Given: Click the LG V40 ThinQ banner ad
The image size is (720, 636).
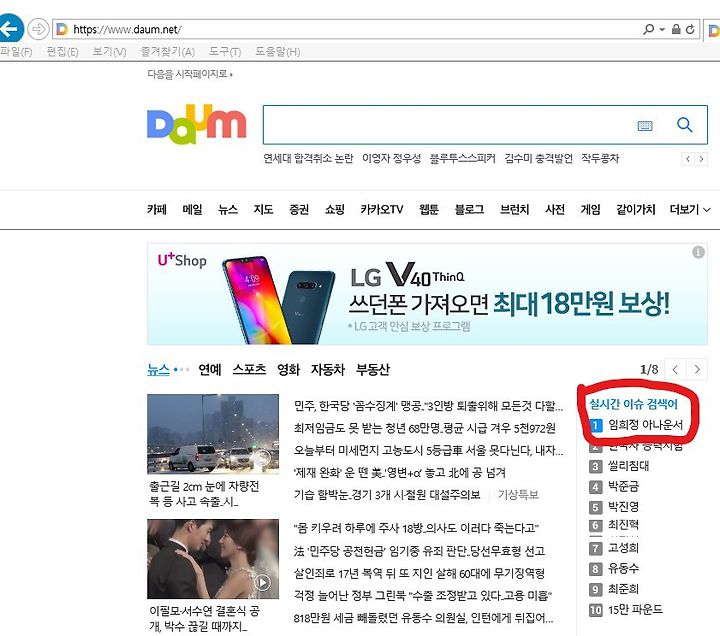Looking at the screenshot, I should [x=427, y=294].
